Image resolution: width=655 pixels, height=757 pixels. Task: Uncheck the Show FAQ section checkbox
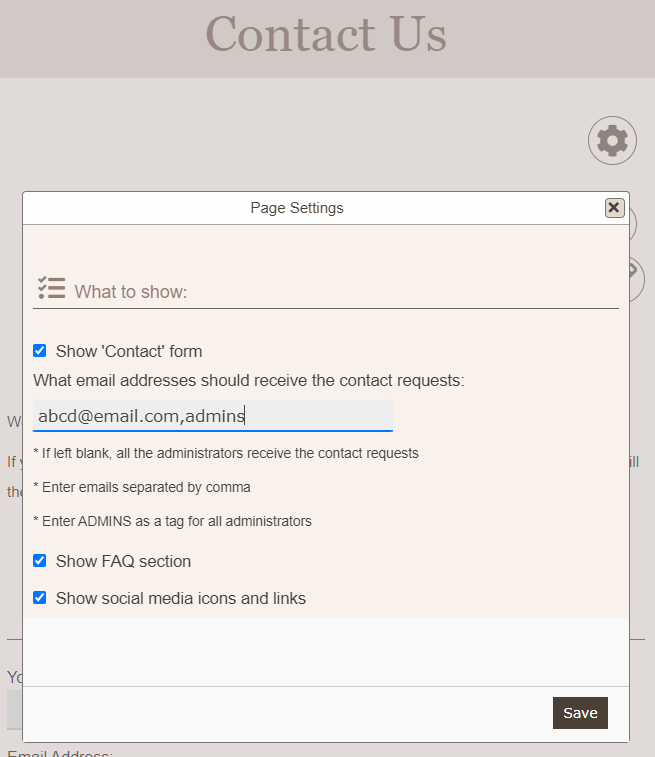pyautogui.click(x=40, y=561)
